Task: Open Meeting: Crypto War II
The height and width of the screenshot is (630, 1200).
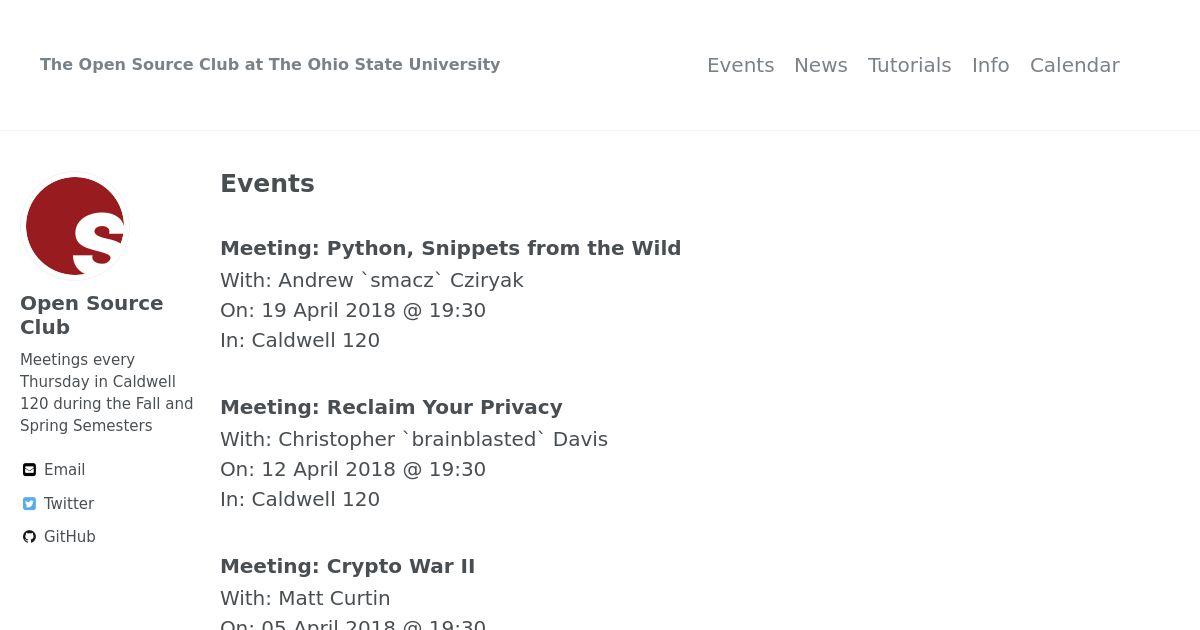Action: pos(347,566)
